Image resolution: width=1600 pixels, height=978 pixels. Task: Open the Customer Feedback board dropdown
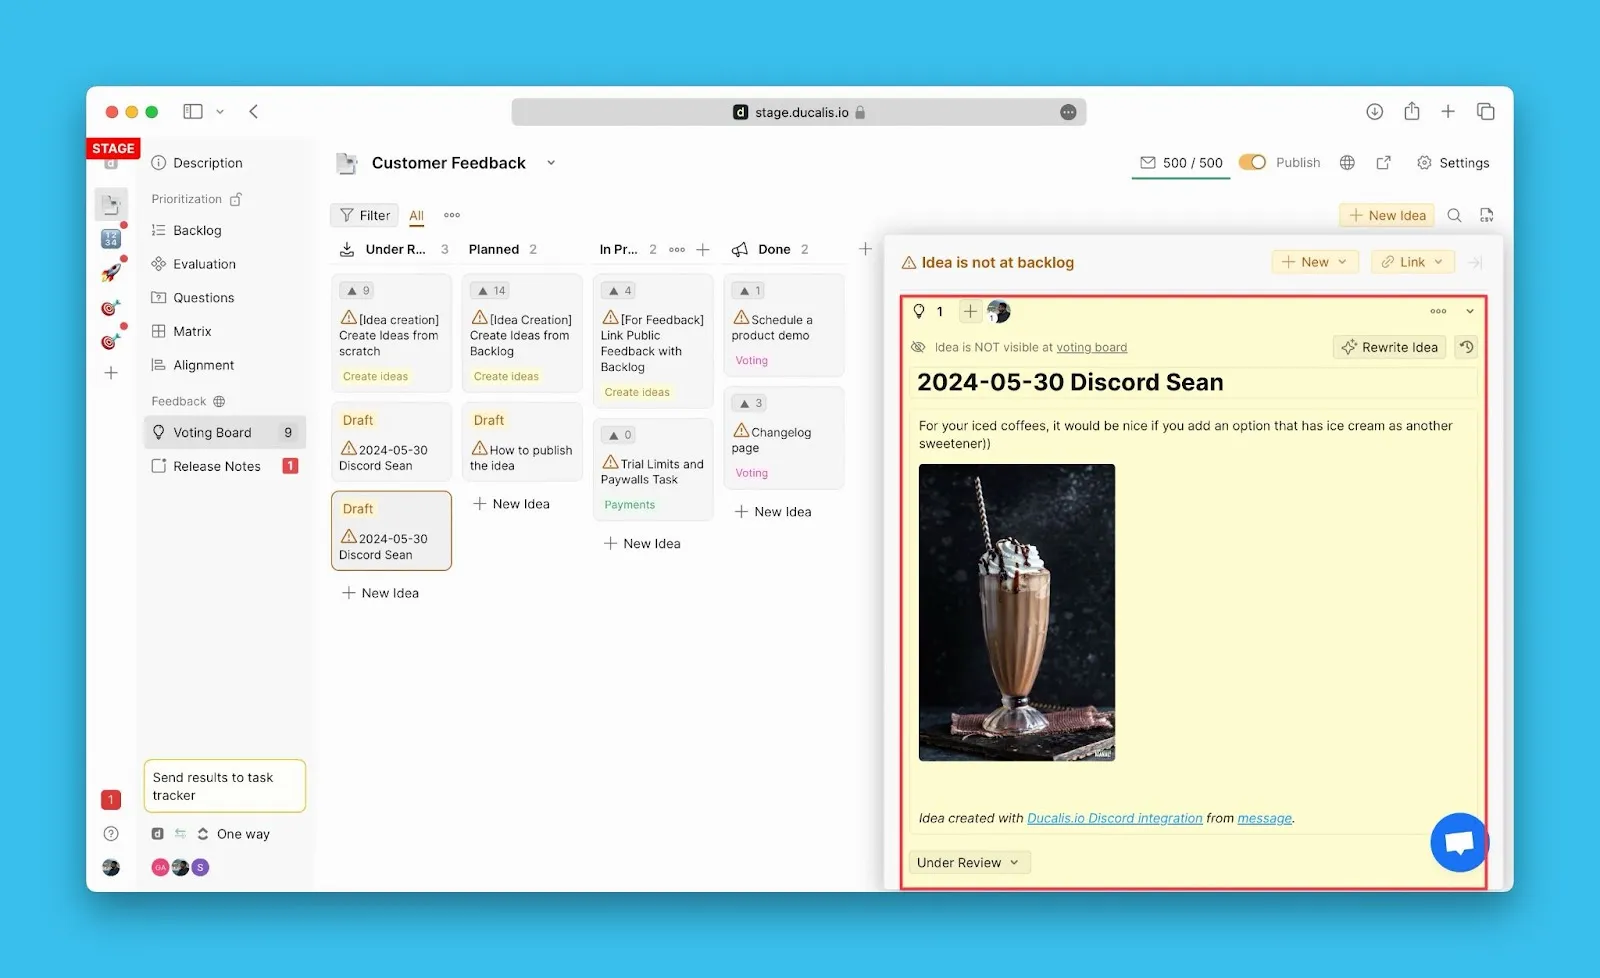coord(551,163)
